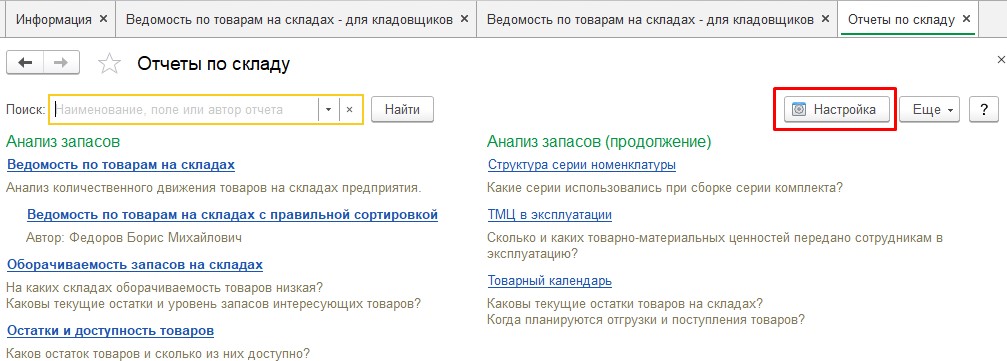This screenshot has height=361, width=1007.
Task: Go back with the left arrow button
Action: pyautogui.click(x=24, y=63)
